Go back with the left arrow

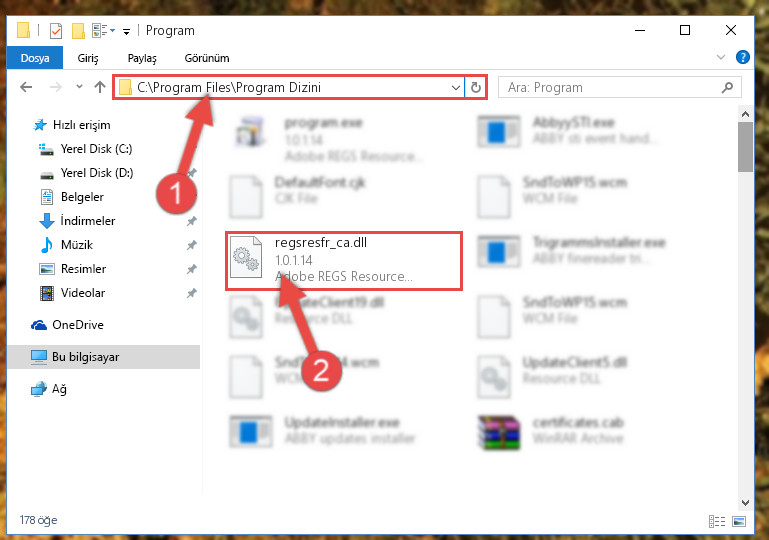tap(26, 87)
